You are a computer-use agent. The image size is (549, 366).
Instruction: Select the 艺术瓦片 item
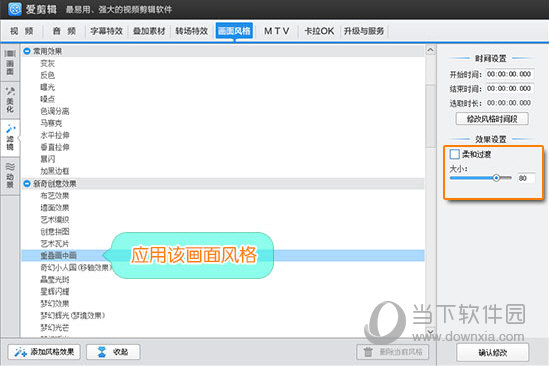coord(55,243)
